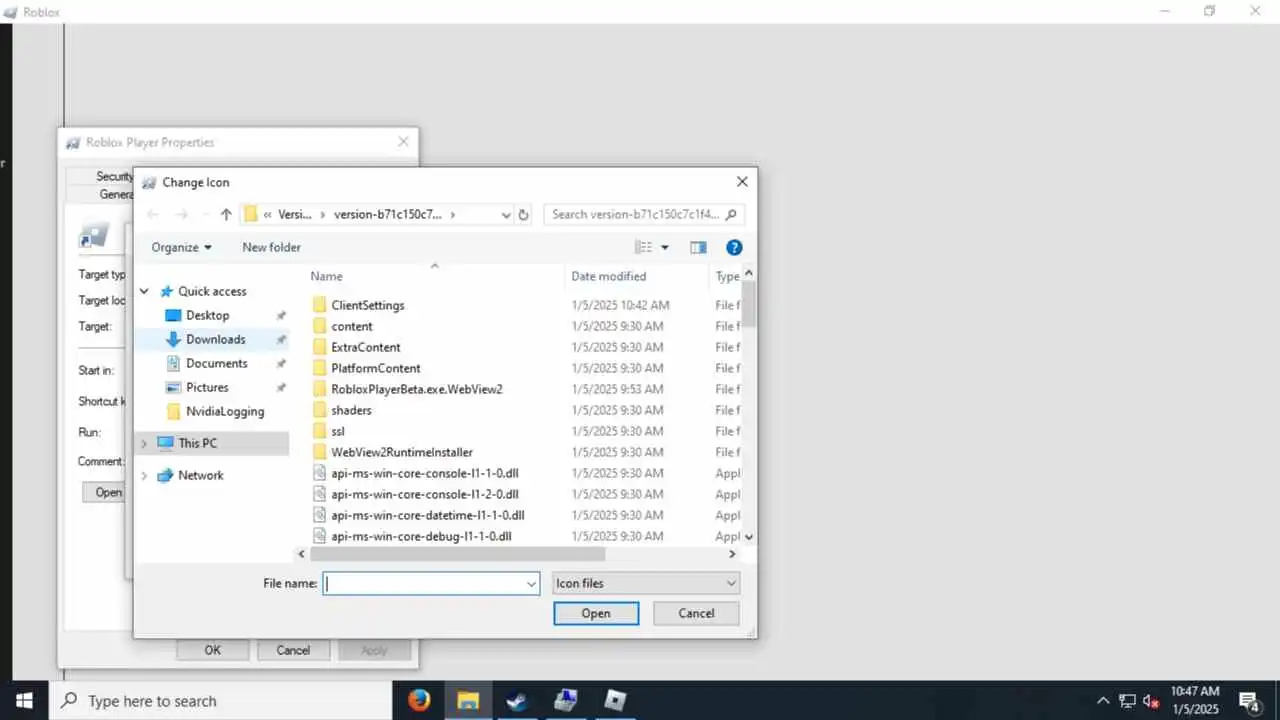
Task: Select api-ms-win-core-datetime-l1-1-0.dll file
Action: (x=427, y=515)
